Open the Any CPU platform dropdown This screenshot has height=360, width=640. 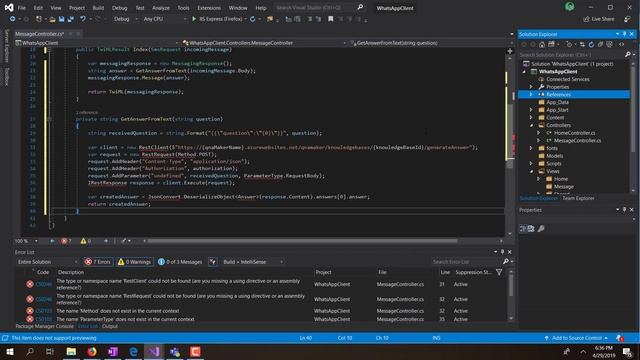164,19
